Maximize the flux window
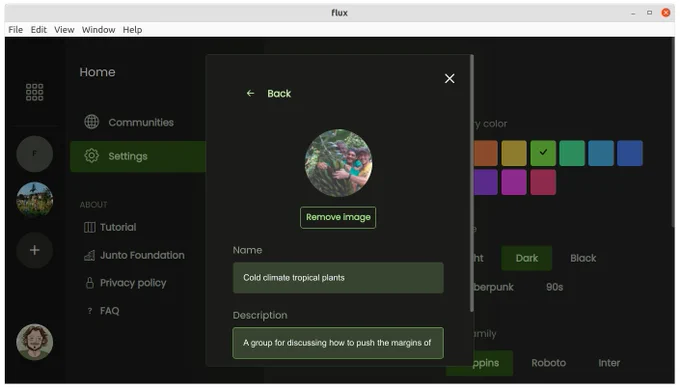The height and width of the screenshot is (389, 680). point(649,13)
